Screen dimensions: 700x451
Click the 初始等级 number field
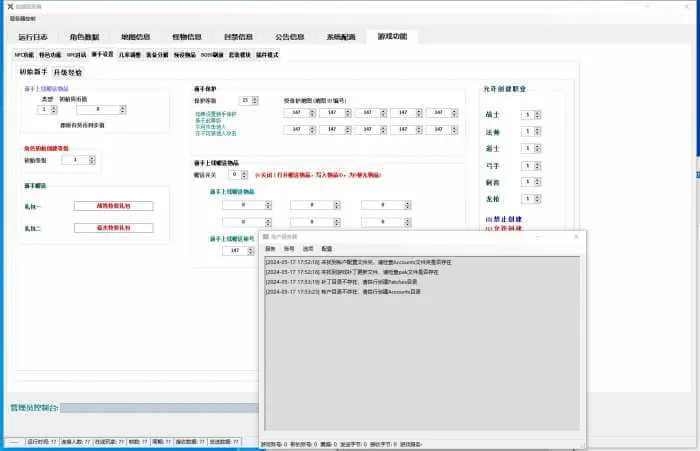point(75,159)
